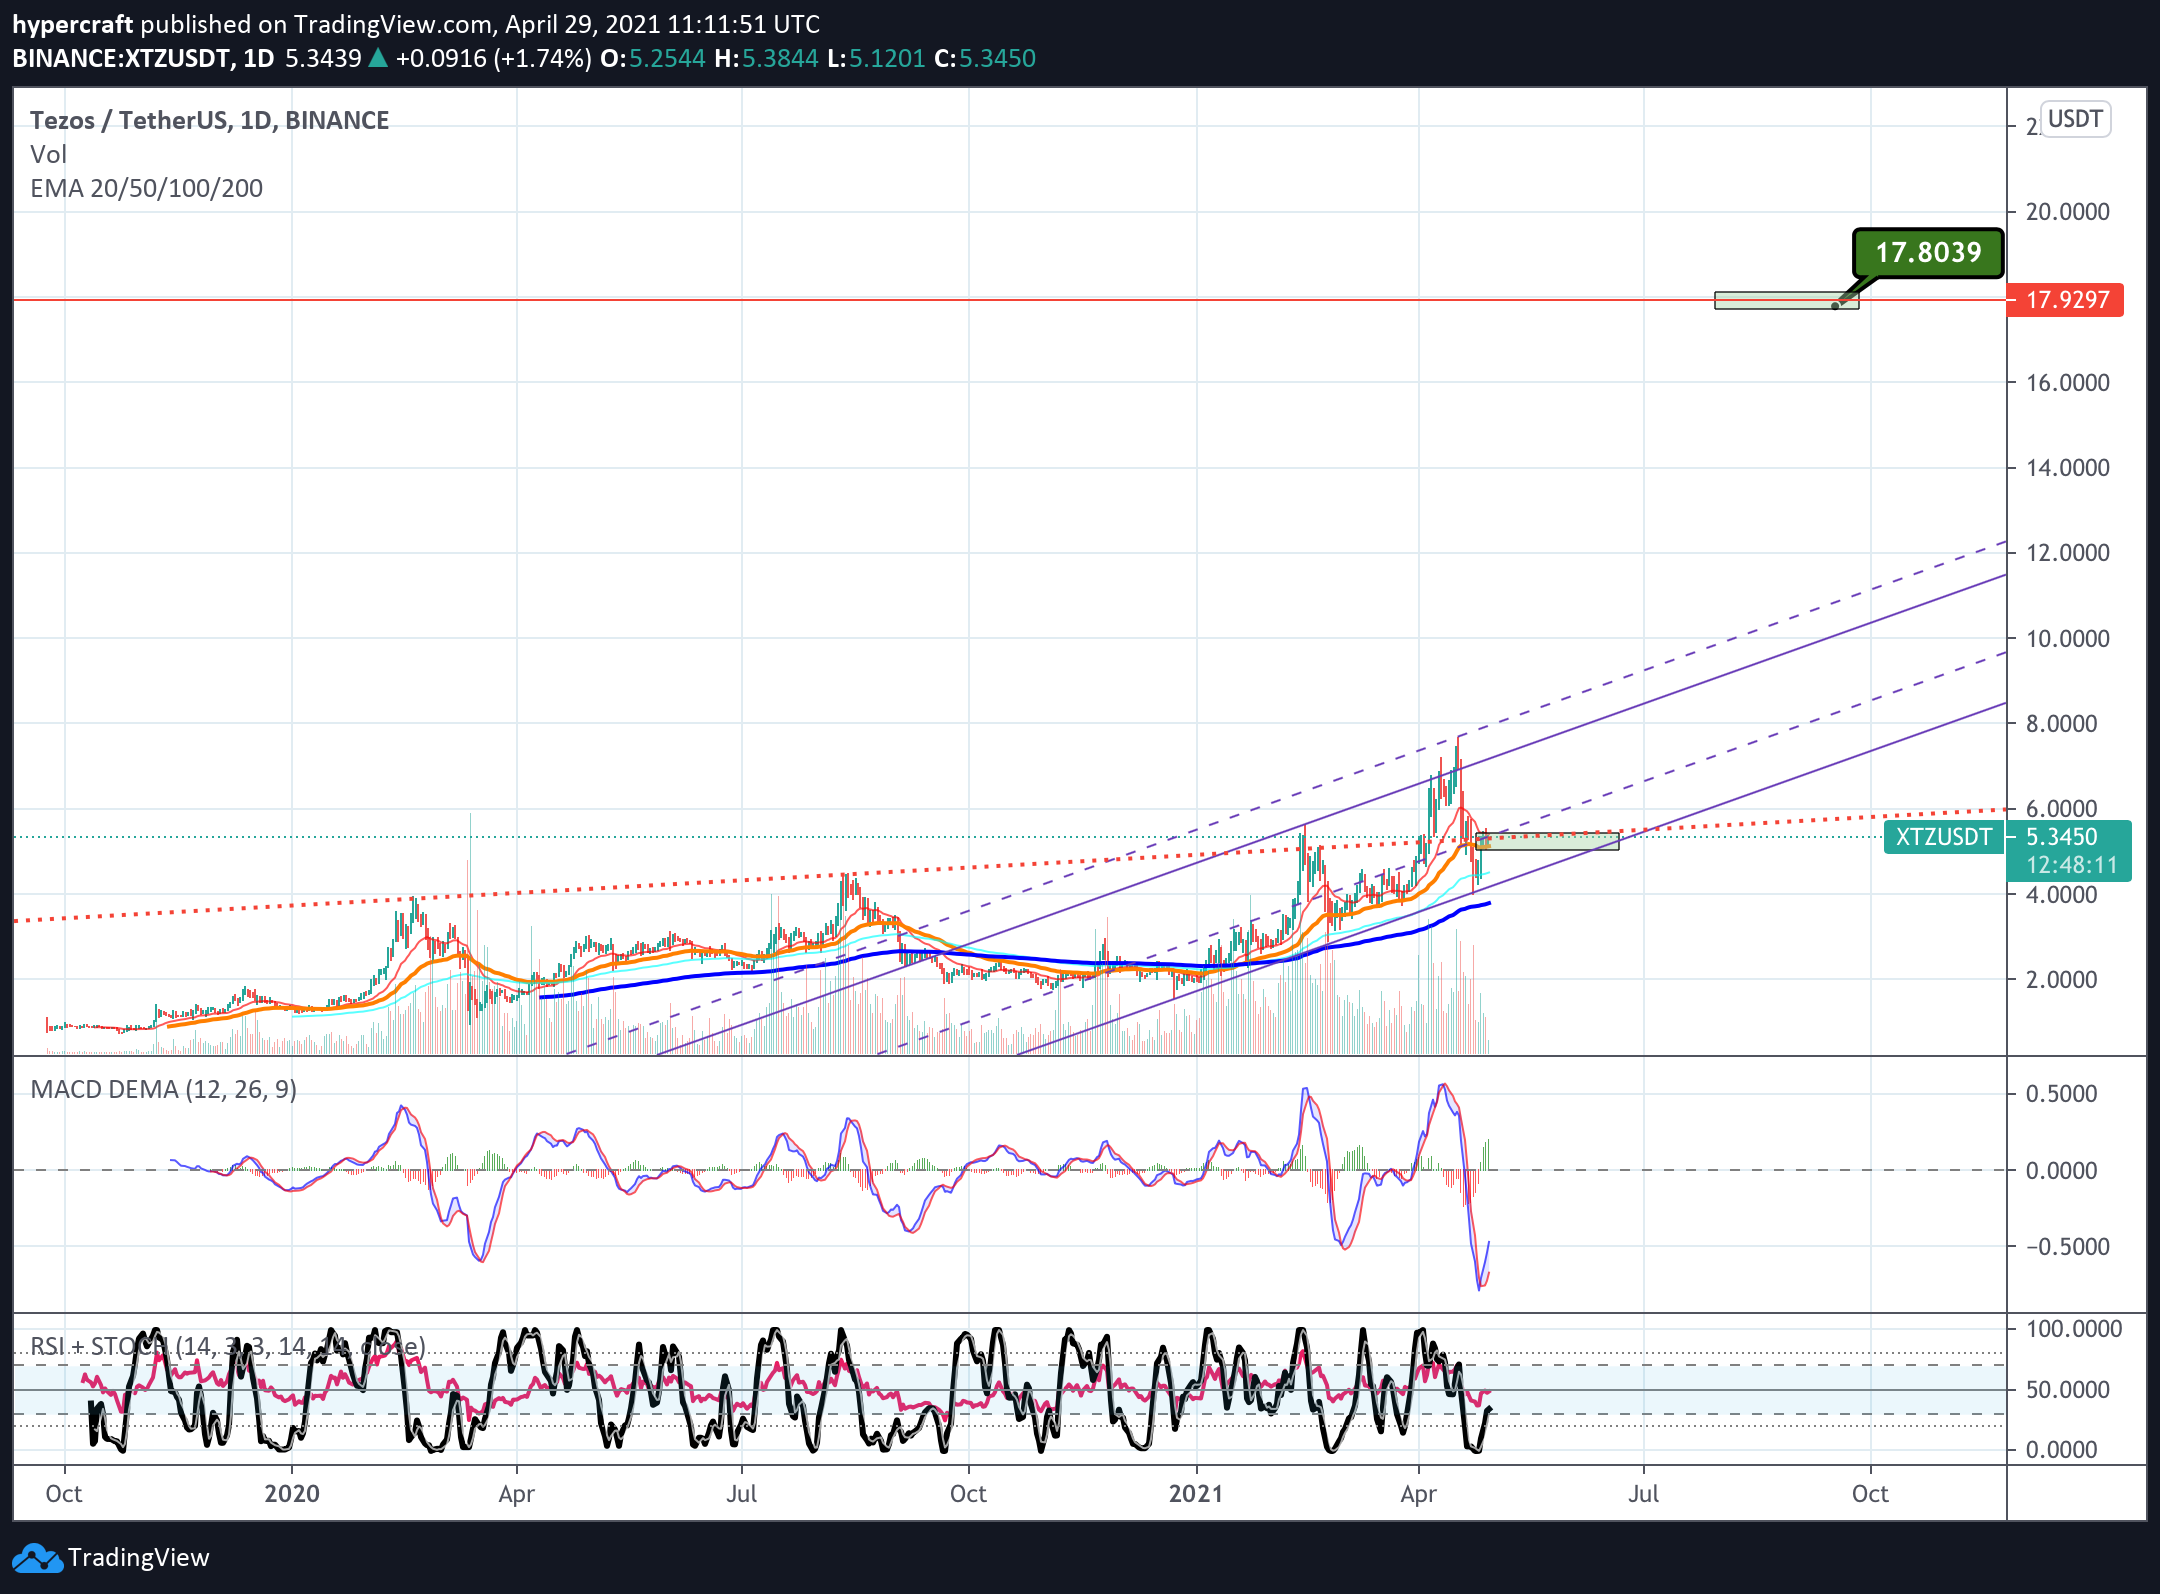
Task: Click the 12.0000 price axis label
Action: [2067, 553]
